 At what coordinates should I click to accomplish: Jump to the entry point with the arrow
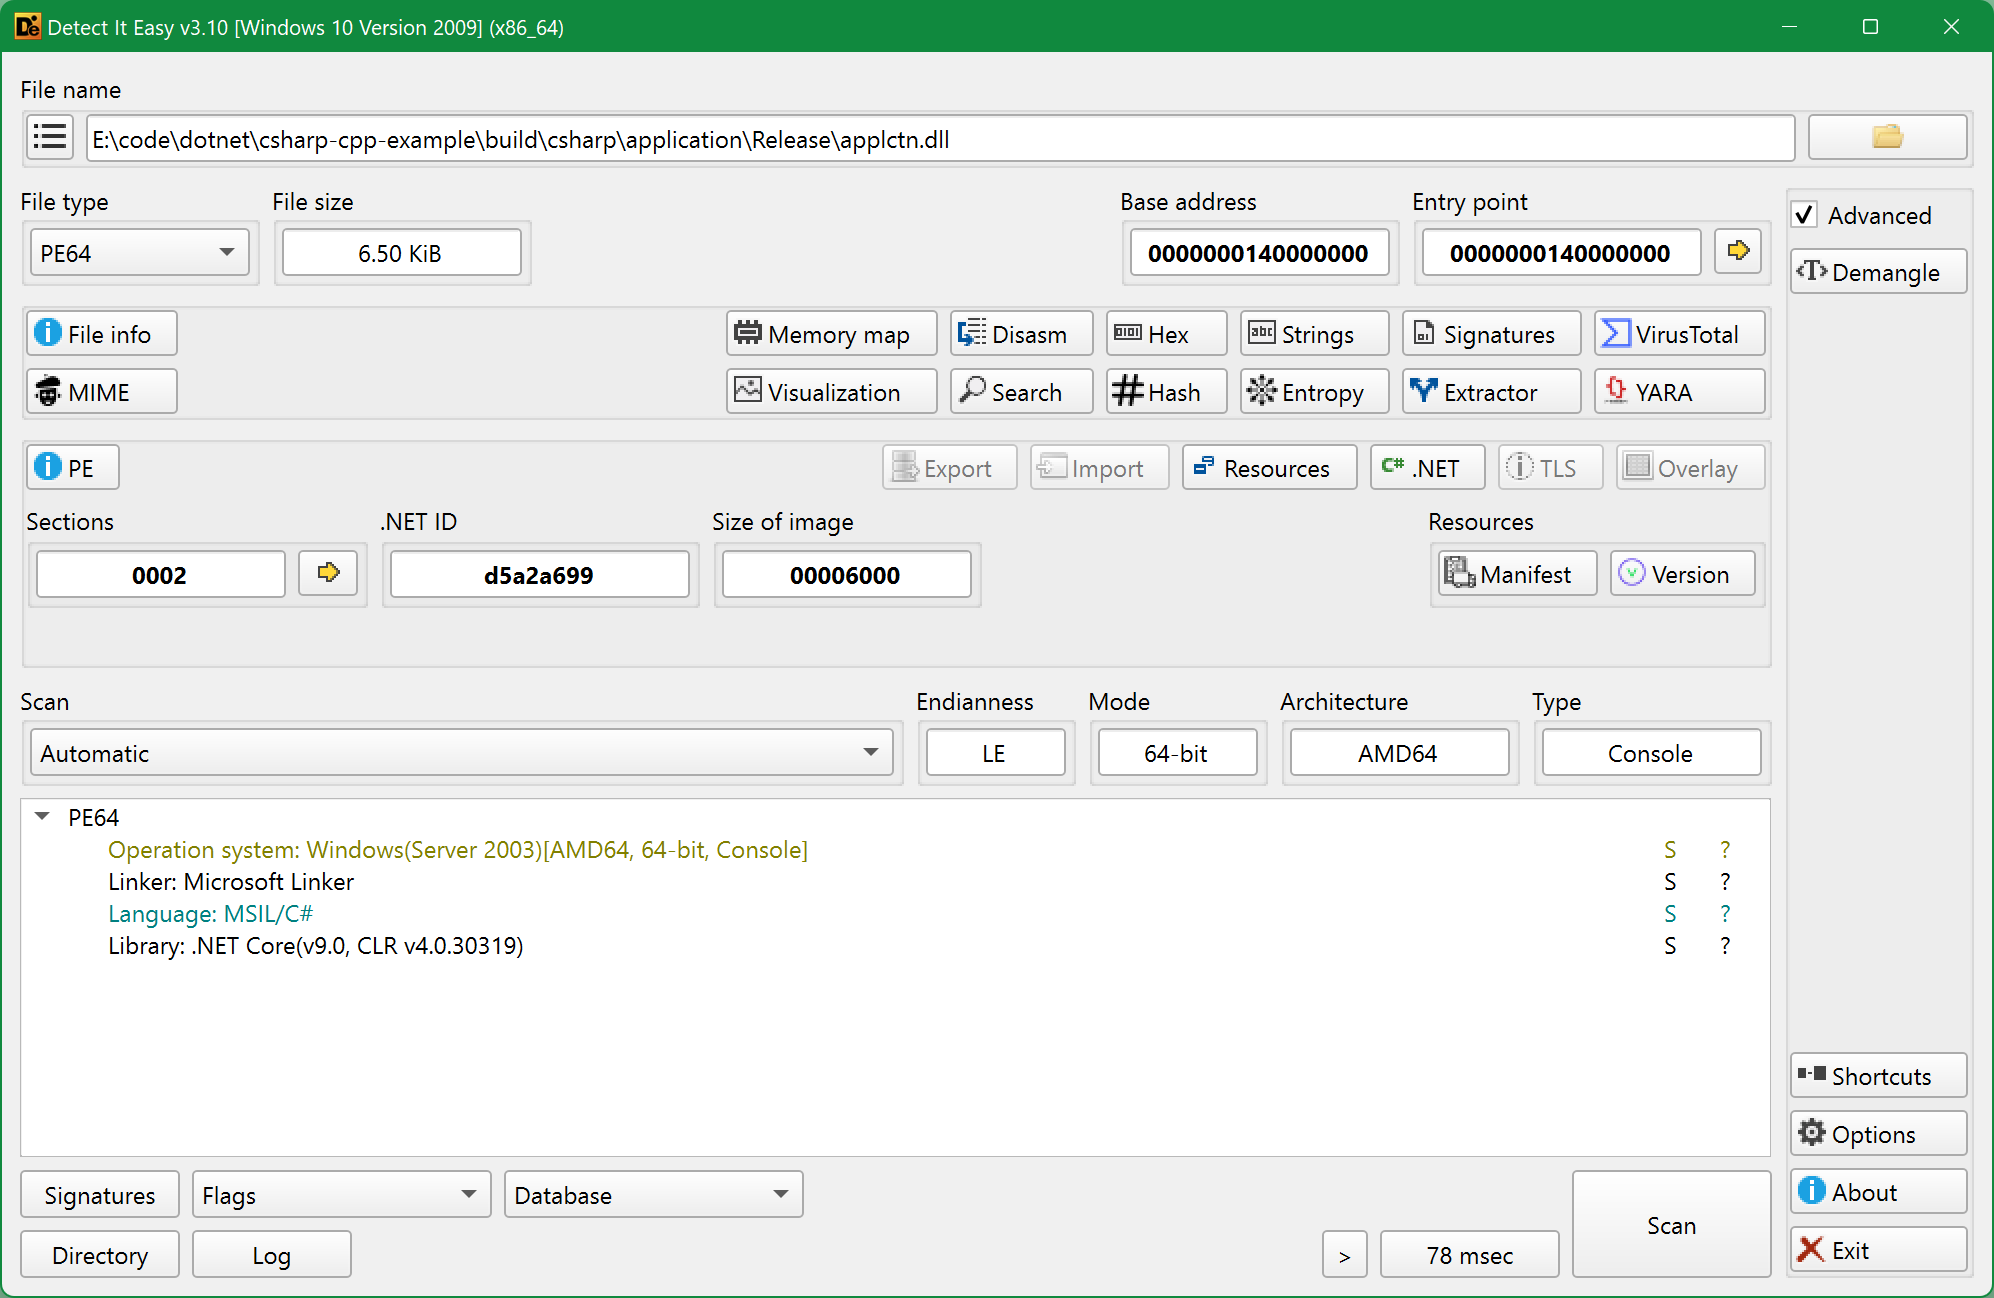pyautogui.click(x=1738, y=252)
